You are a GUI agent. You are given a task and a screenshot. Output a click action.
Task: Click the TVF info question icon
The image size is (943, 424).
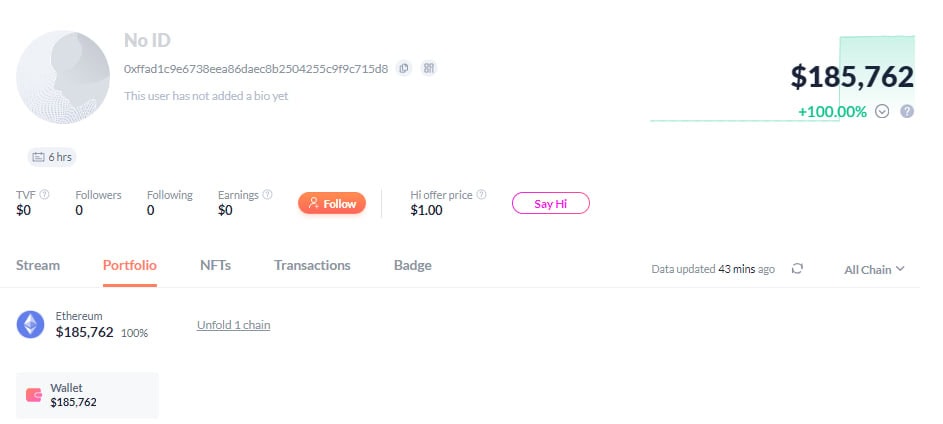click(x=44, y=195)
